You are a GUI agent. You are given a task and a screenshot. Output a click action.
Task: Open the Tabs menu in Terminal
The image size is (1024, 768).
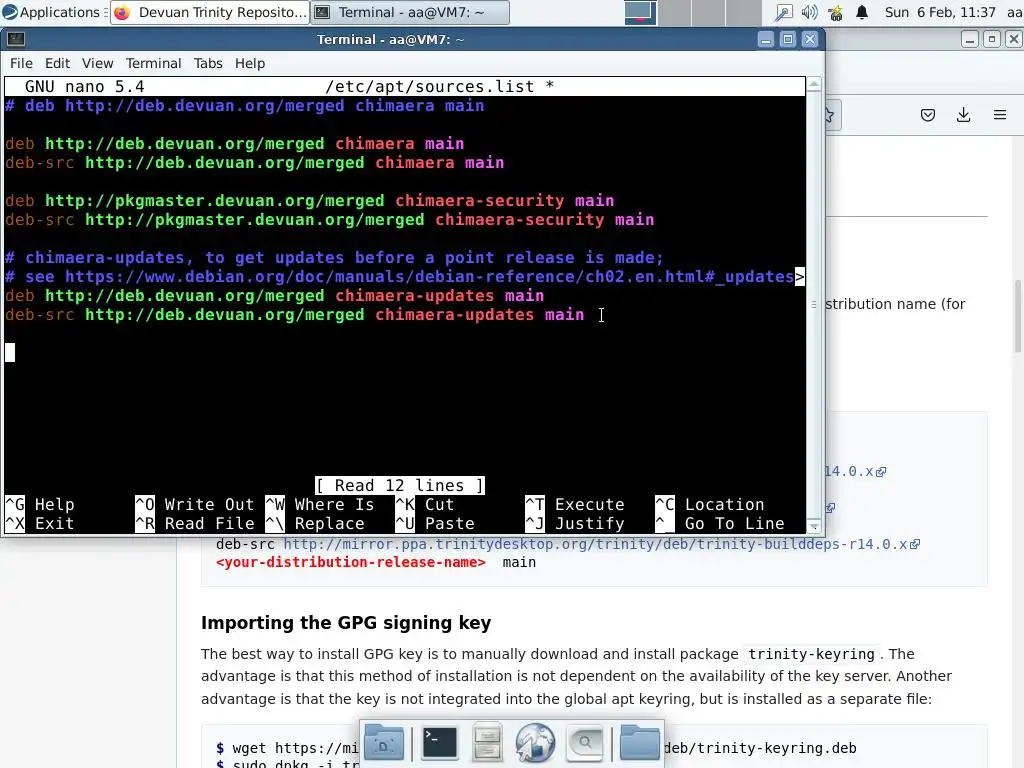(x=208, y=63)
